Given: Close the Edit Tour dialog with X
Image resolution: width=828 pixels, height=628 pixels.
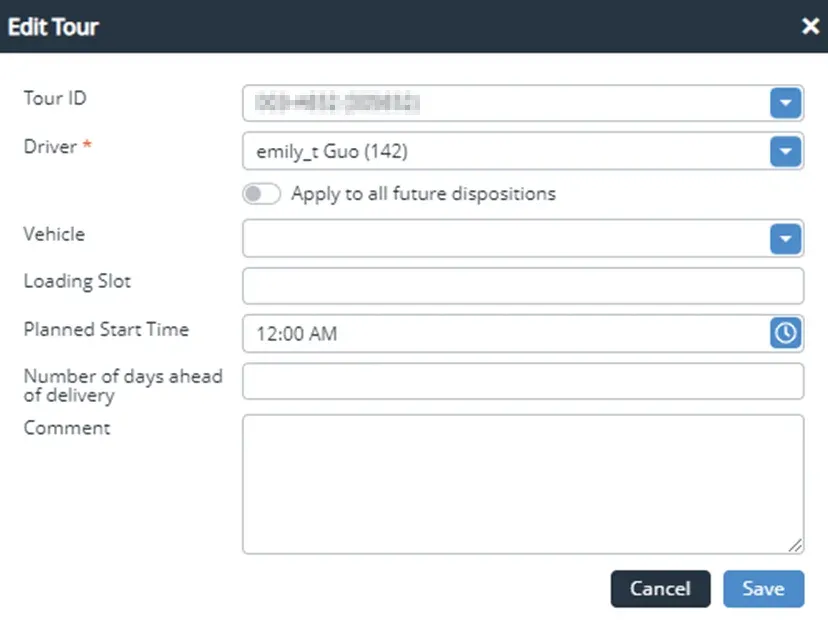Looking at the screenshot, I should (x=810, y=27).
